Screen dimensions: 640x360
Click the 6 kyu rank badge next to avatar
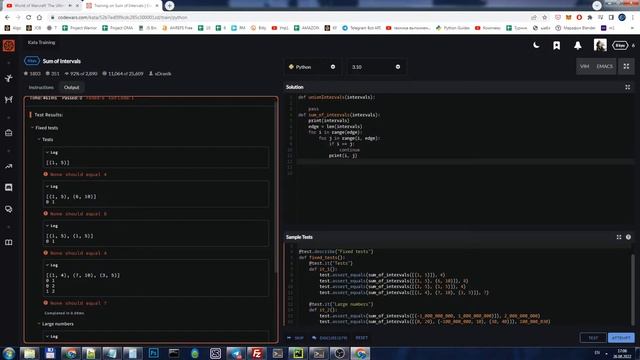point(620,45)
